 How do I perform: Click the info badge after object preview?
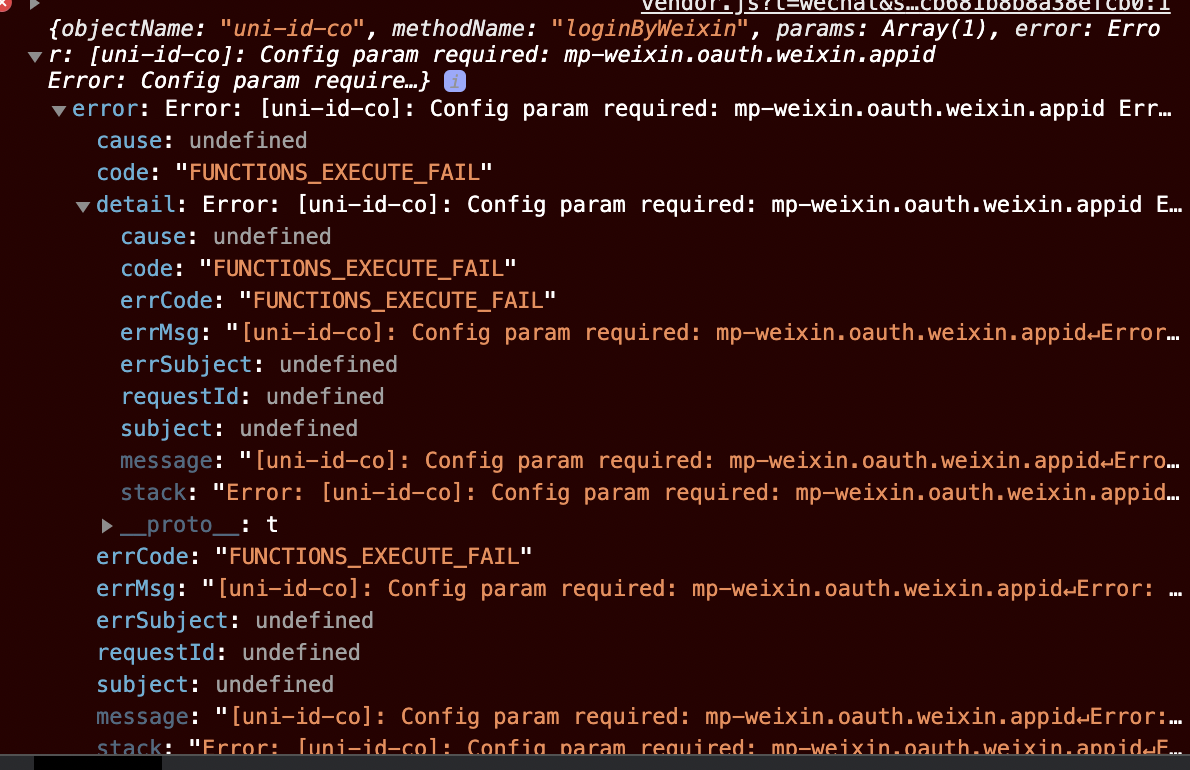(454, 81)
